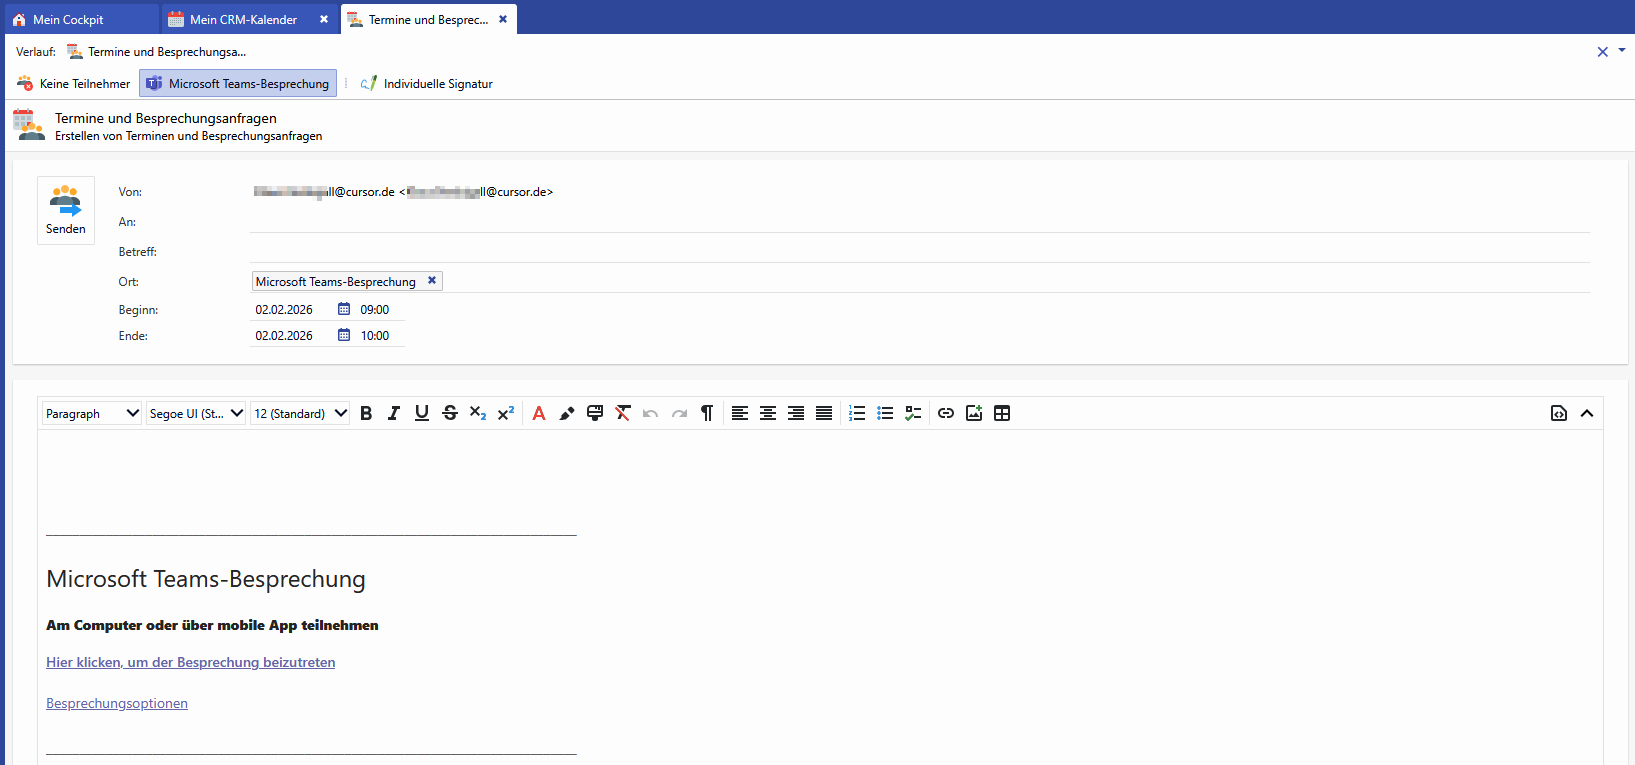
Task: Open the Ende date calendar picker
Action: click(x=344, y=335)
